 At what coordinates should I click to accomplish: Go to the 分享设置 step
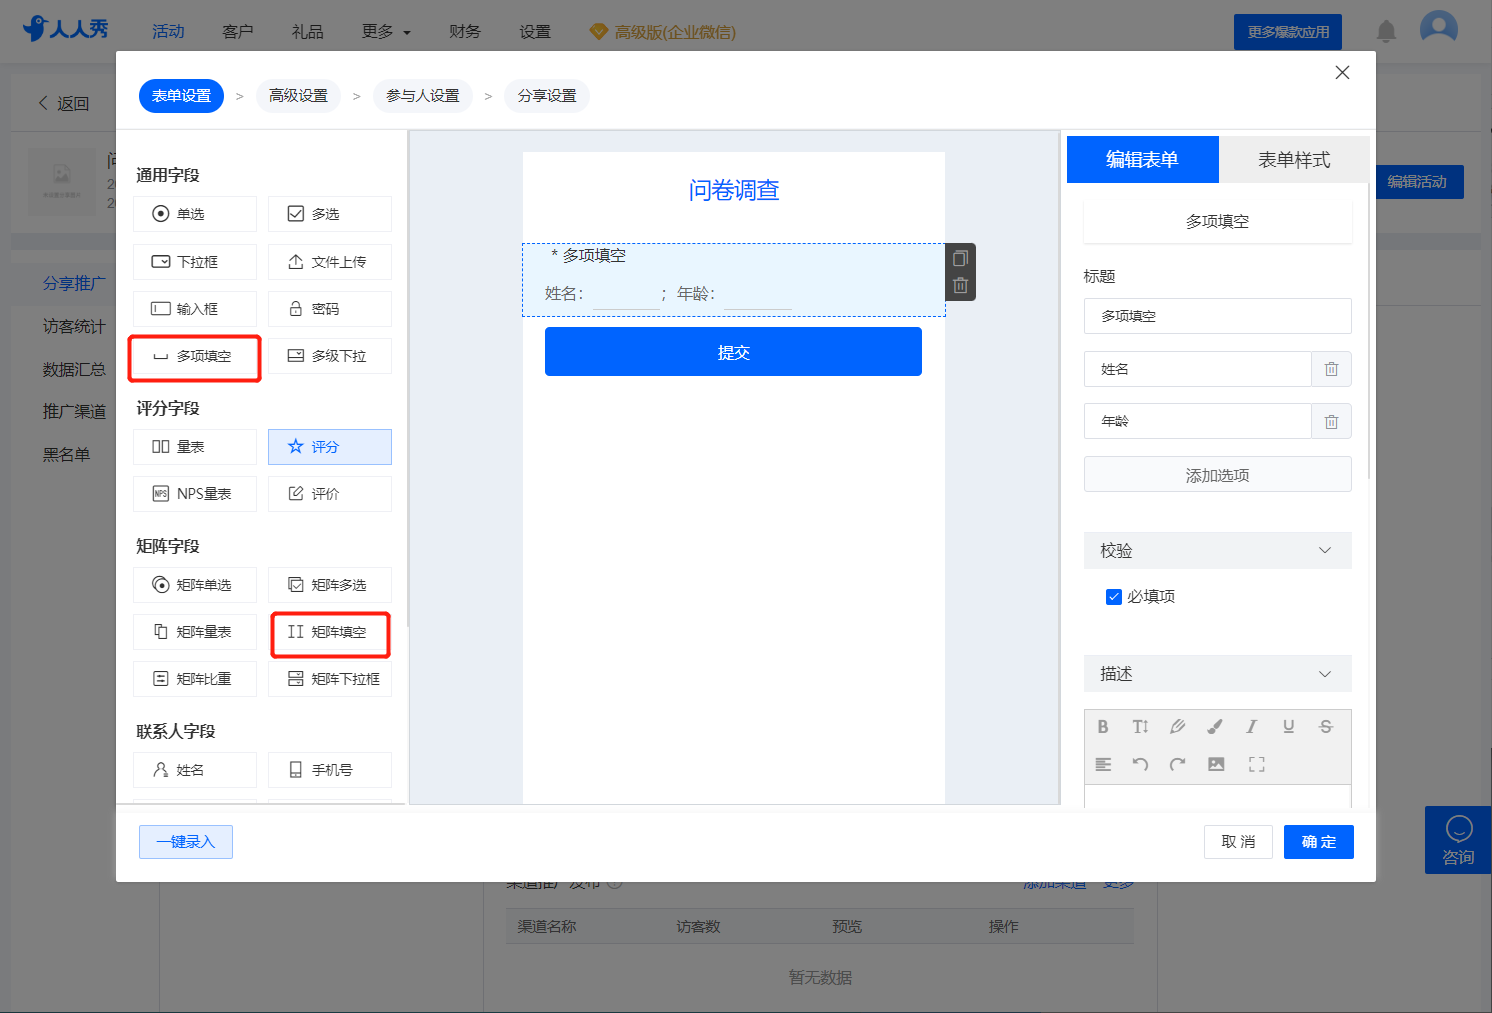coord(547,96)
